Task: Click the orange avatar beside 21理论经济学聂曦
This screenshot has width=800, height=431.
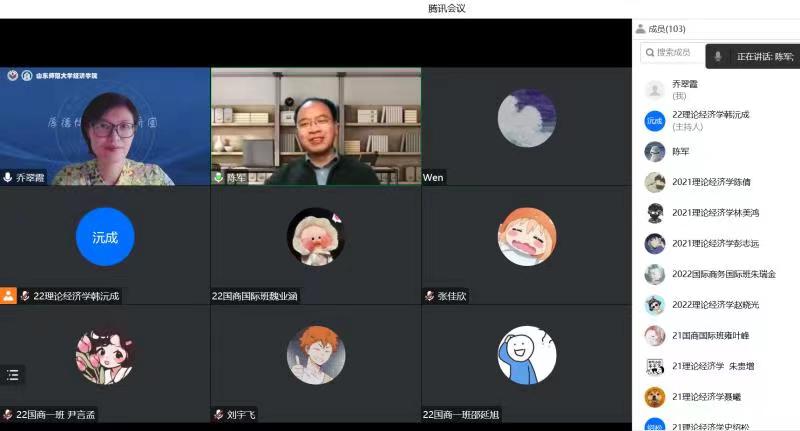Action: (655, 397)
